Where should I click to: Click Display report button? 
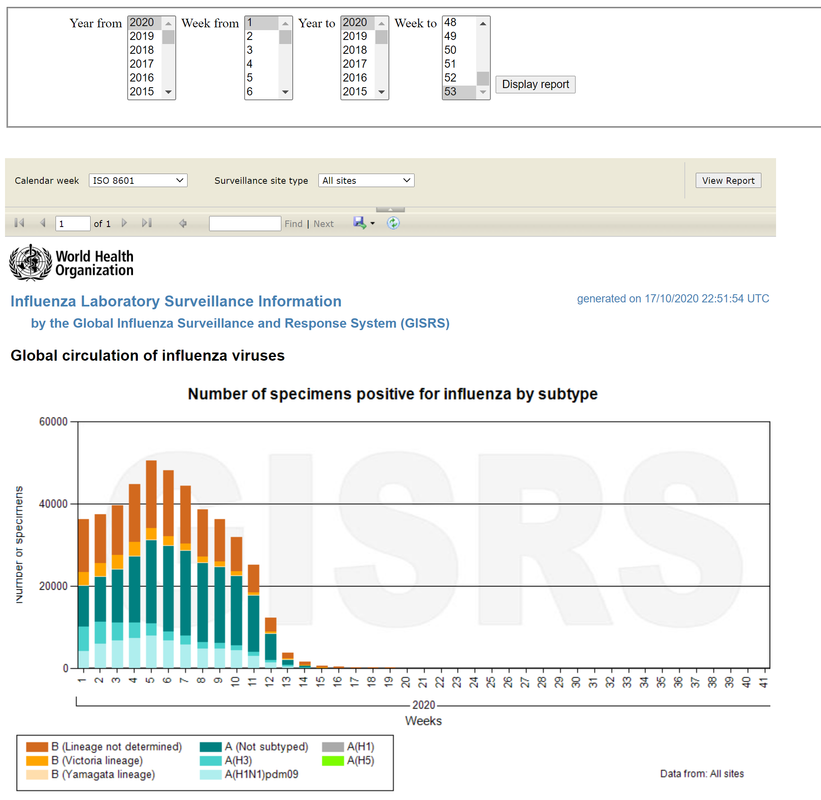pos(536,84)
